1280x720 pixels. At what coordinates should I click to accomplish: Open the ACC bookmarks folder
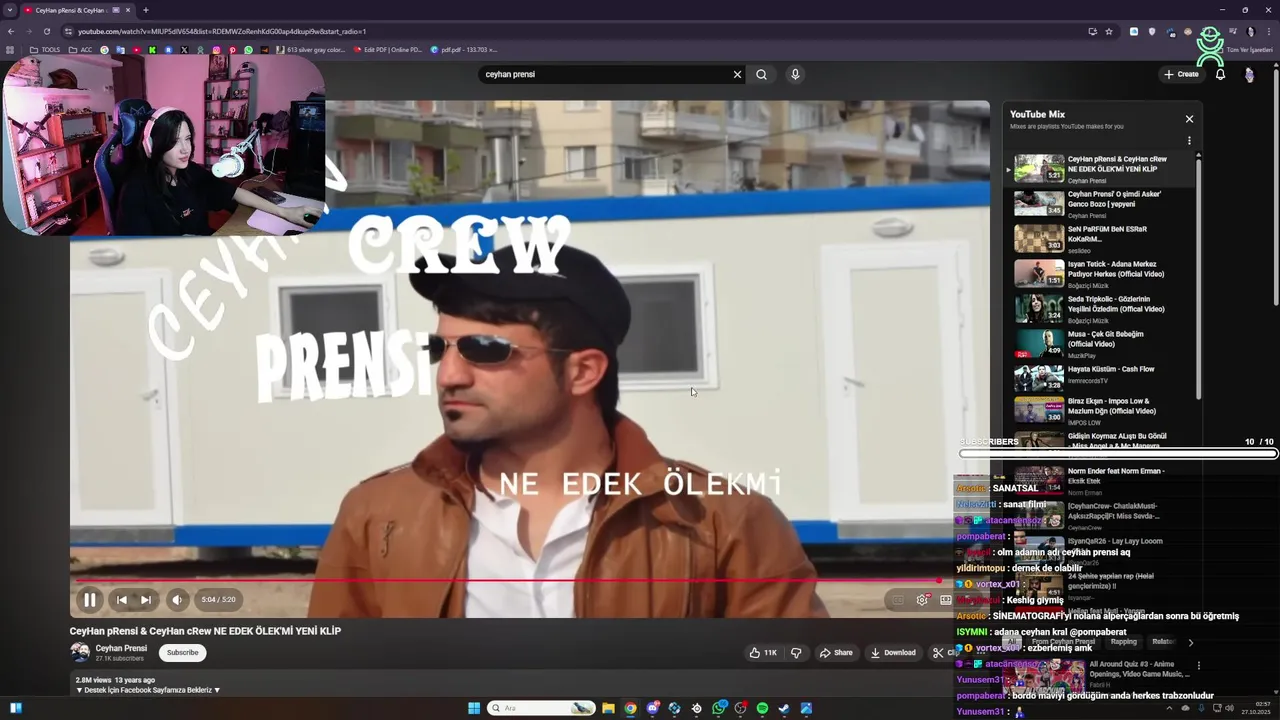(x=80, y=49)
